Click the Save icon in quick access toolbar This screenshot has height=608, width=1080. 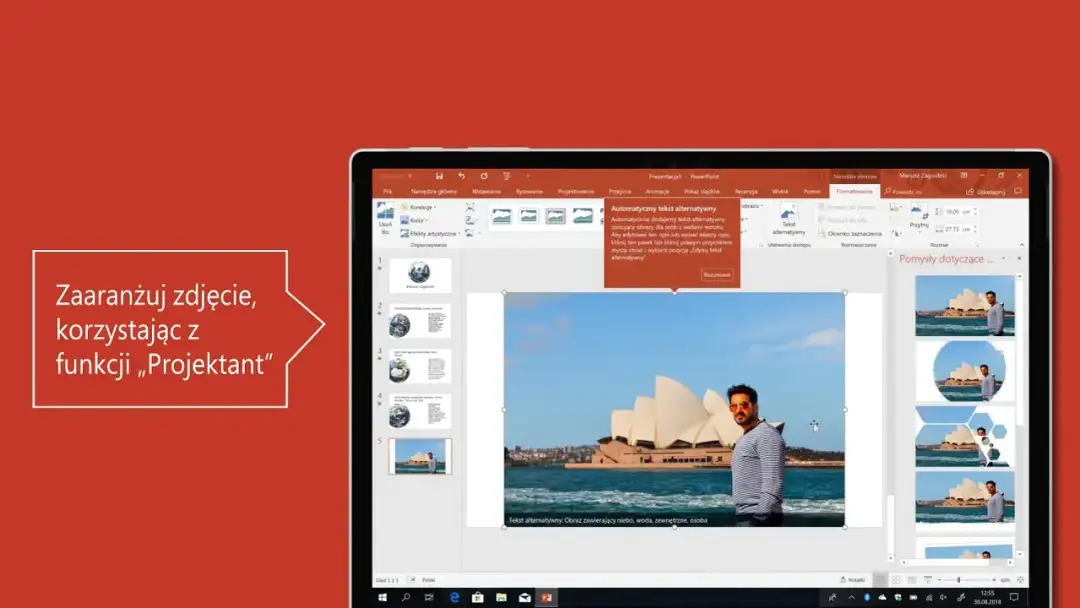(439, 176)
